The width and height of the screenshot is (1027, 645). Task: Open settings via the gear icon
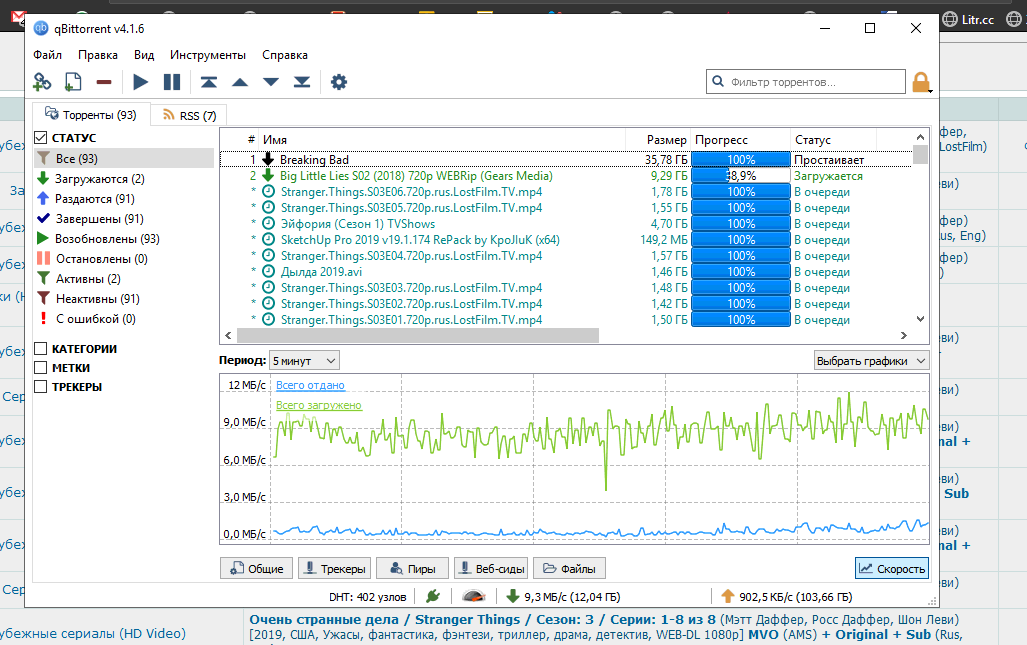click(339, 82)
